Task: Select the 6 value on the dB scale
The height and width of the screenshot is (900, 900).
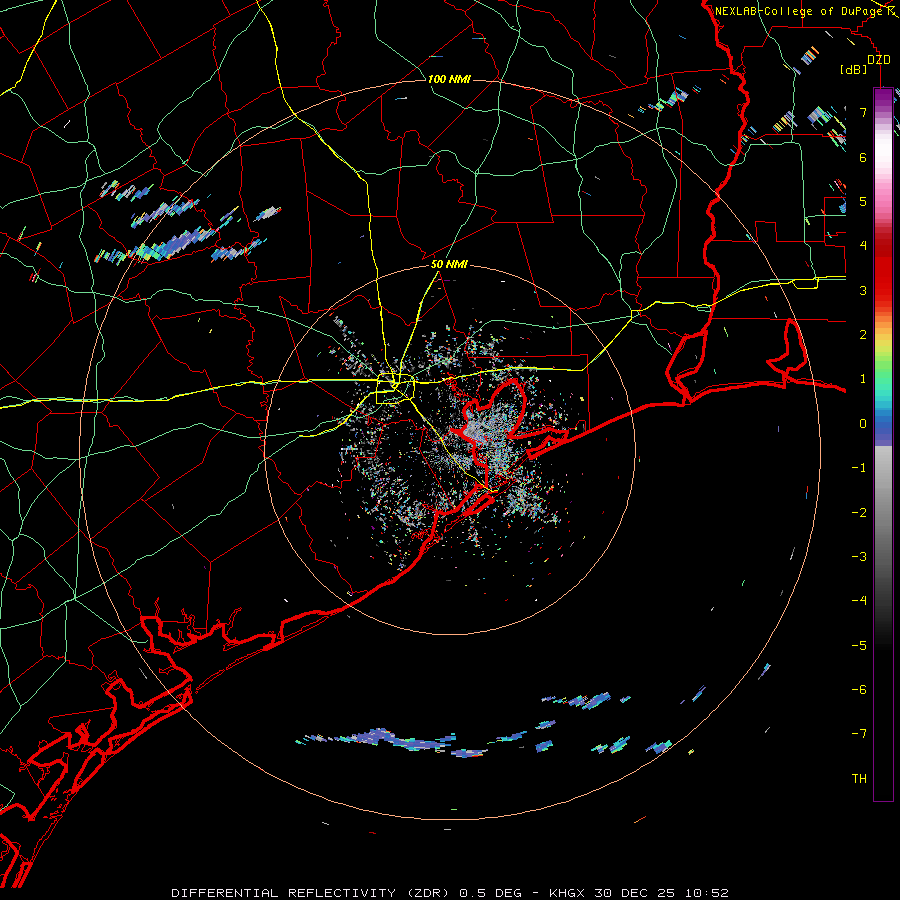Action: pos(863,157)
